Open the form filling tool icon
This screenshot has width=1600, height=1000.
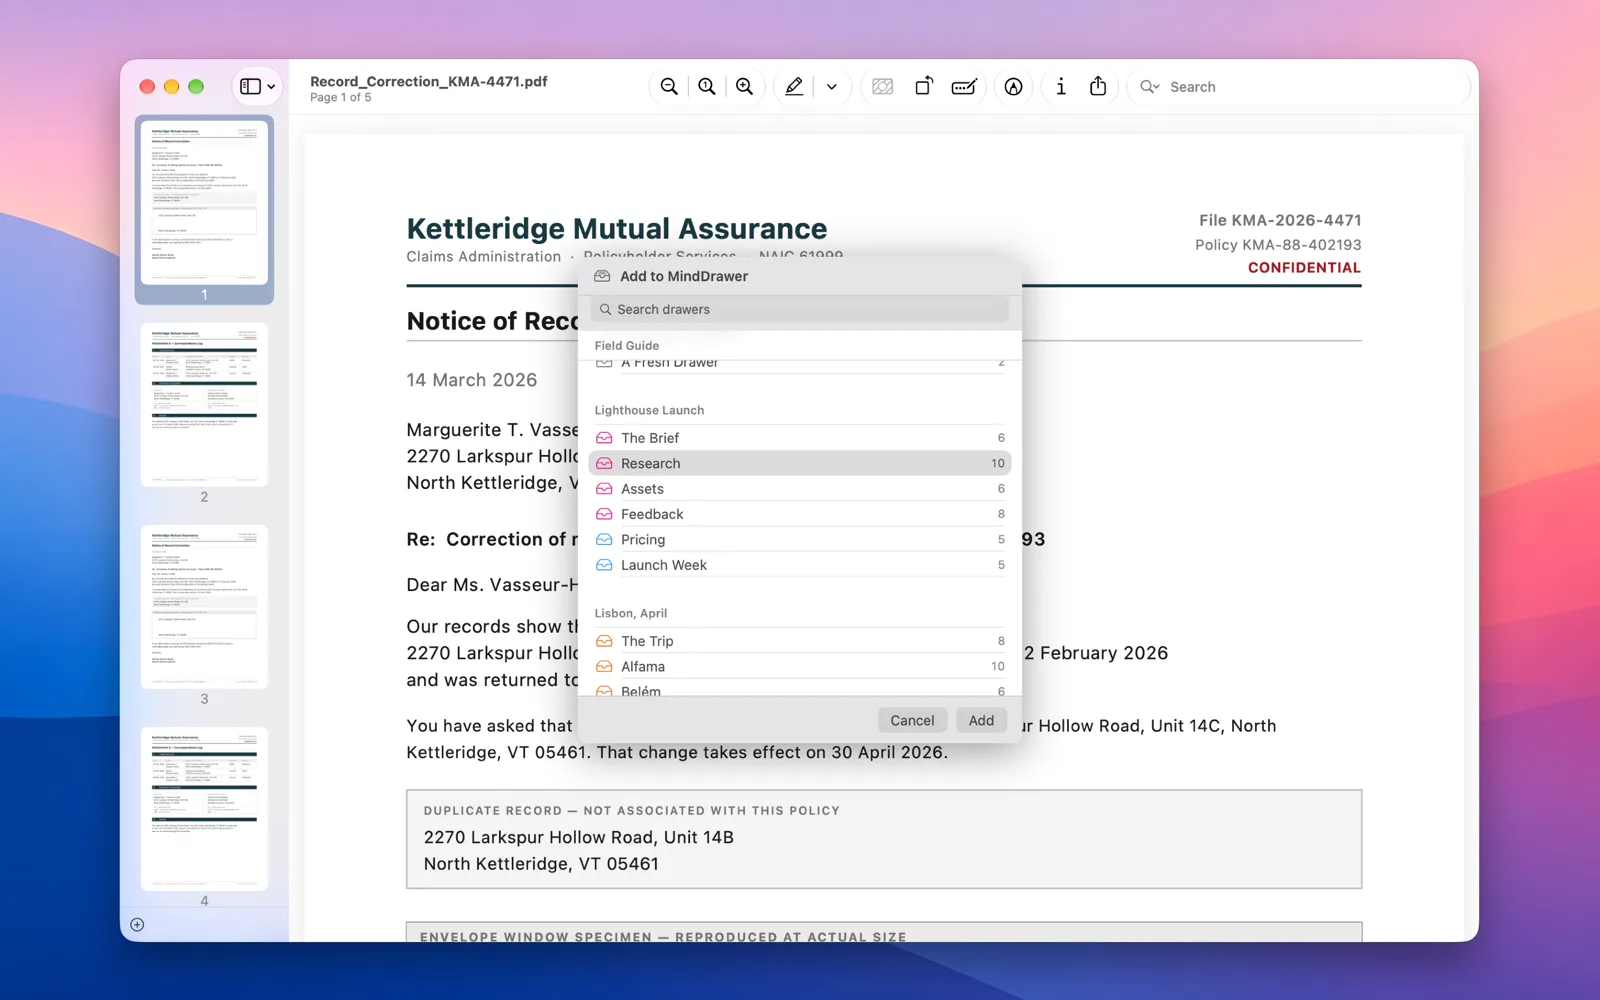964,87
